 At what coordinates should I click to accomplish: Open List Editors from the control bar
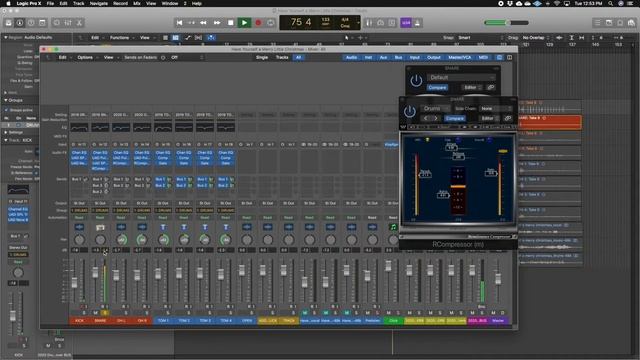(x=598, y=23)
